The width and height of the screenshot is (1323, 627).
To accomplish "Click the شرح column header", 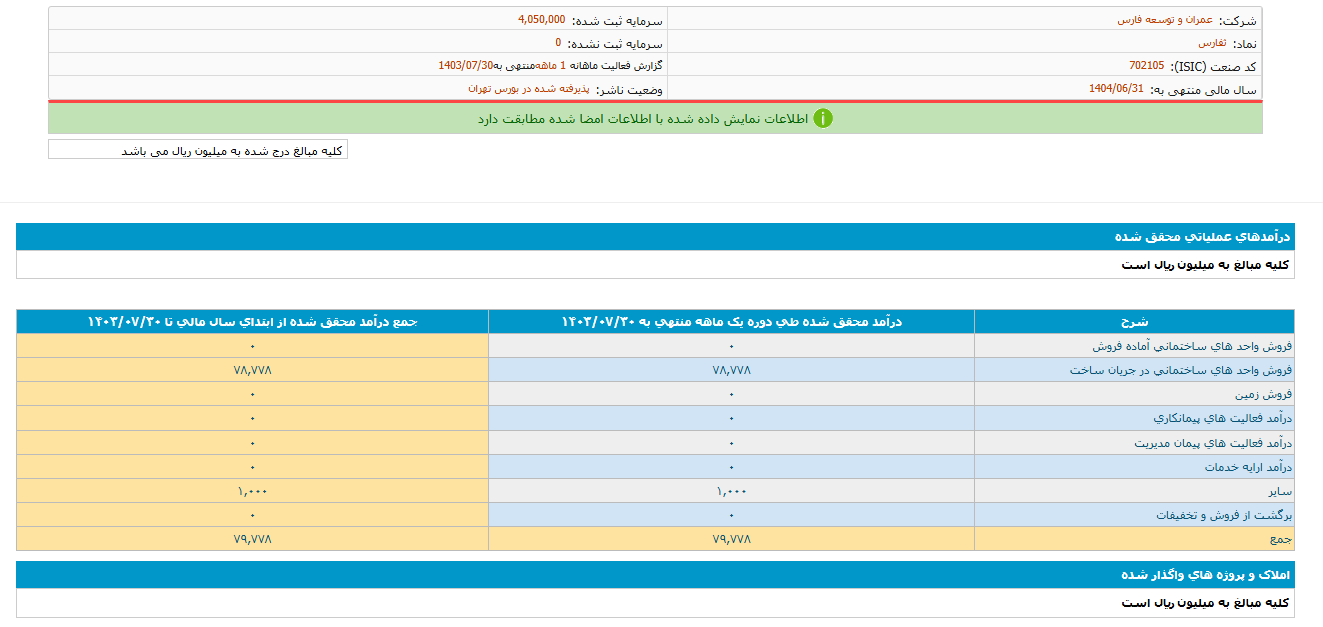I will [x=1134, y=321].
